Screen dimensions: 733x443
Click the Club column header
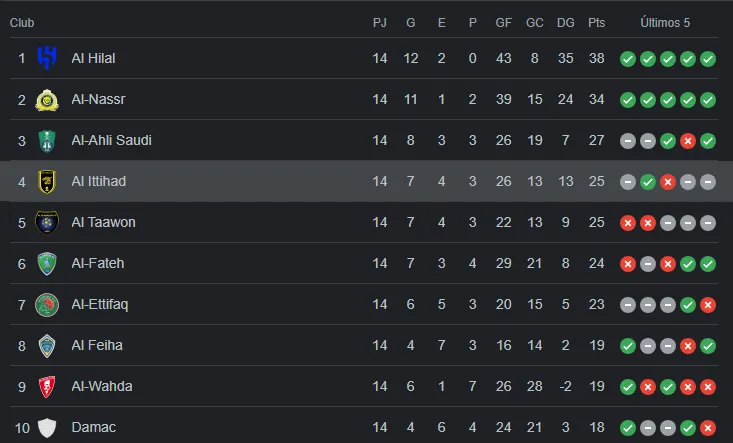pyautogui.click(x=22, y=22)
